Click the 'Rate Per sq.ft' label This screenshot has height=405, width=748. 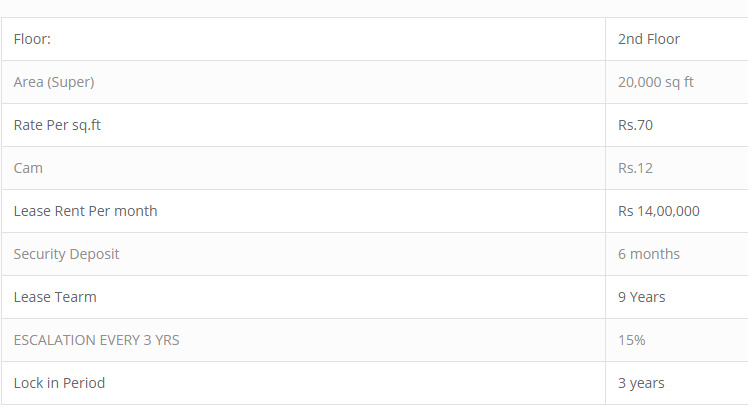pyautogui.click(x=57, y=125)
